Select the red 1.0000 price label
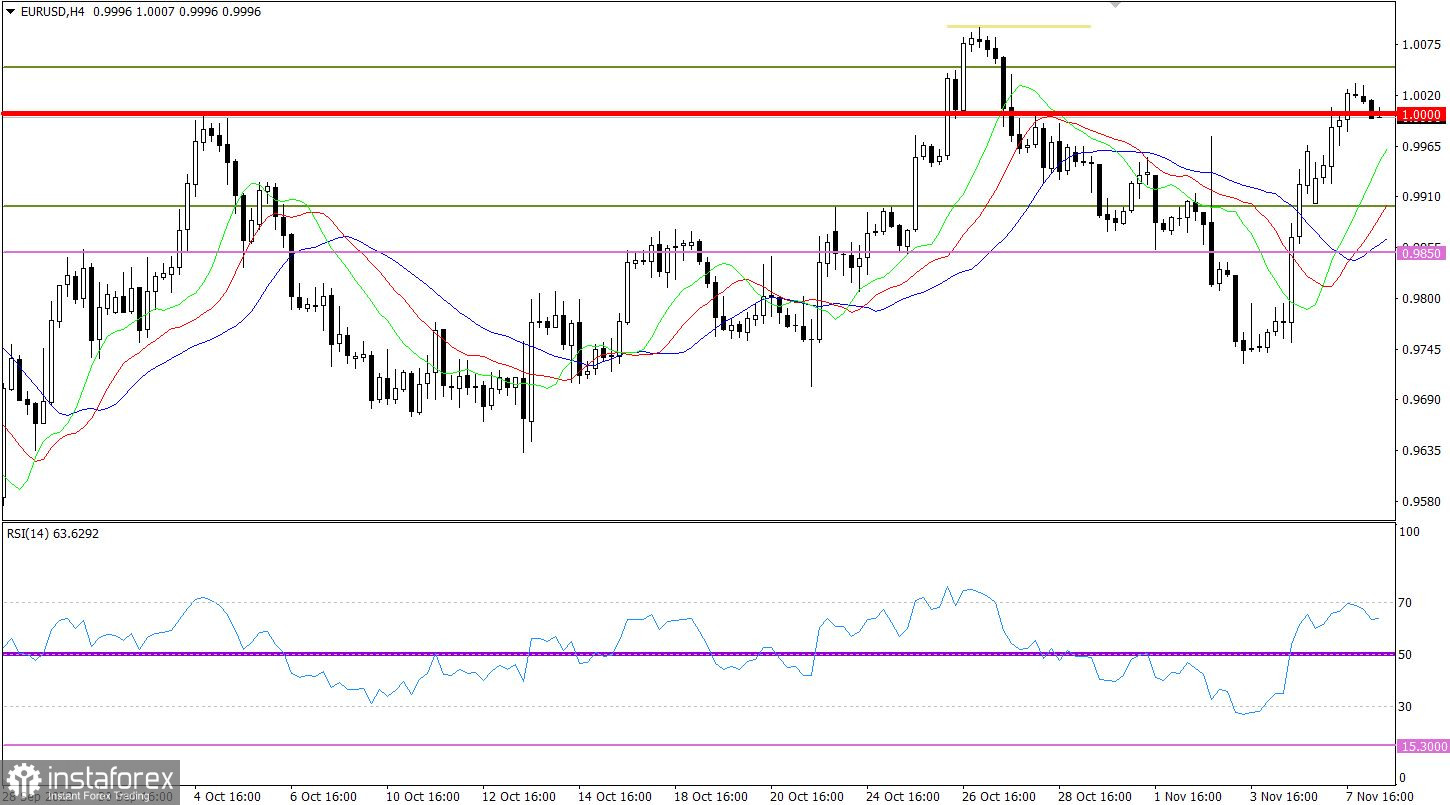The width and height of the screenshot is (1450, 805). click(x=1421, y=115)
